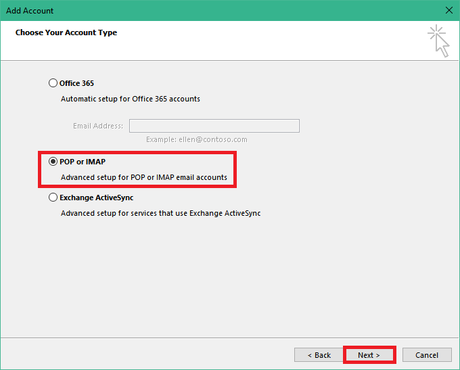The image size is (460, 370).
Task: Click the POP or IMAP label text
Action: [82, 162]
